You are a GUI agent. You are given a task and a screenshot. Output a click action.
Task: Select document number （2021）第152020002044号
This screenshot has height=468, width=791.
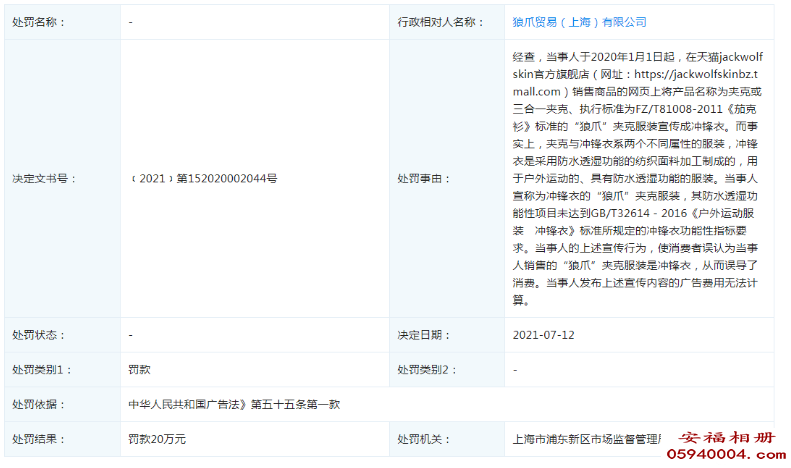coord(203,179)
